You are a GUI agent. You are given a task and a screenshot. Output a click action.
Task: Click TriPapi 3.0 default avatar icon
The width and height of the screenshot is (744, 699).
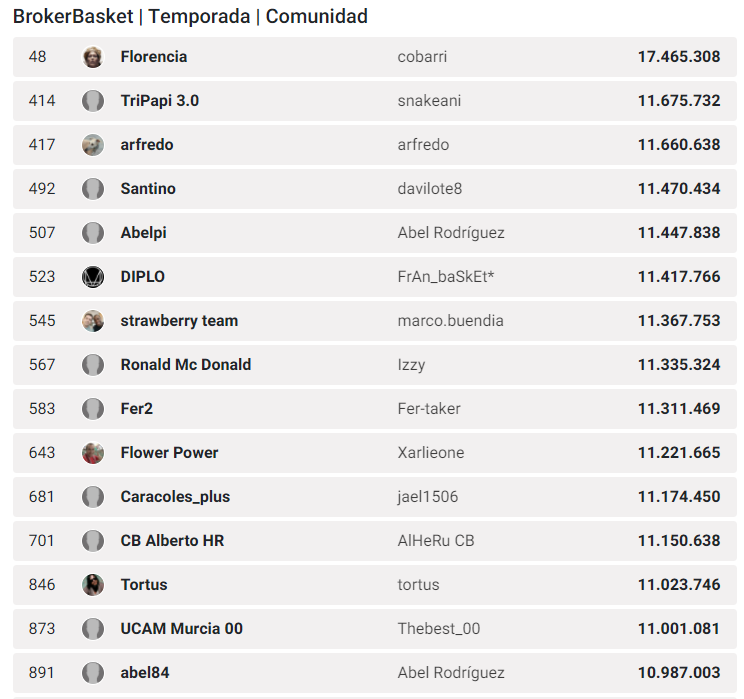[93, 101]
